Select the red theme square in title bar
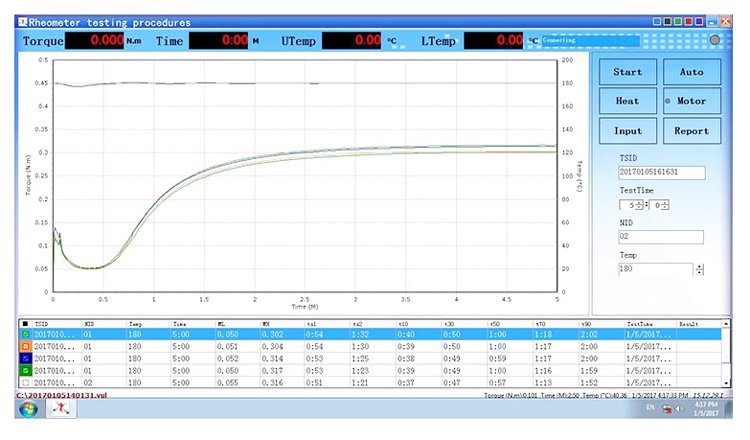Viewport: 750px width, 440px height. pos(688,22)
